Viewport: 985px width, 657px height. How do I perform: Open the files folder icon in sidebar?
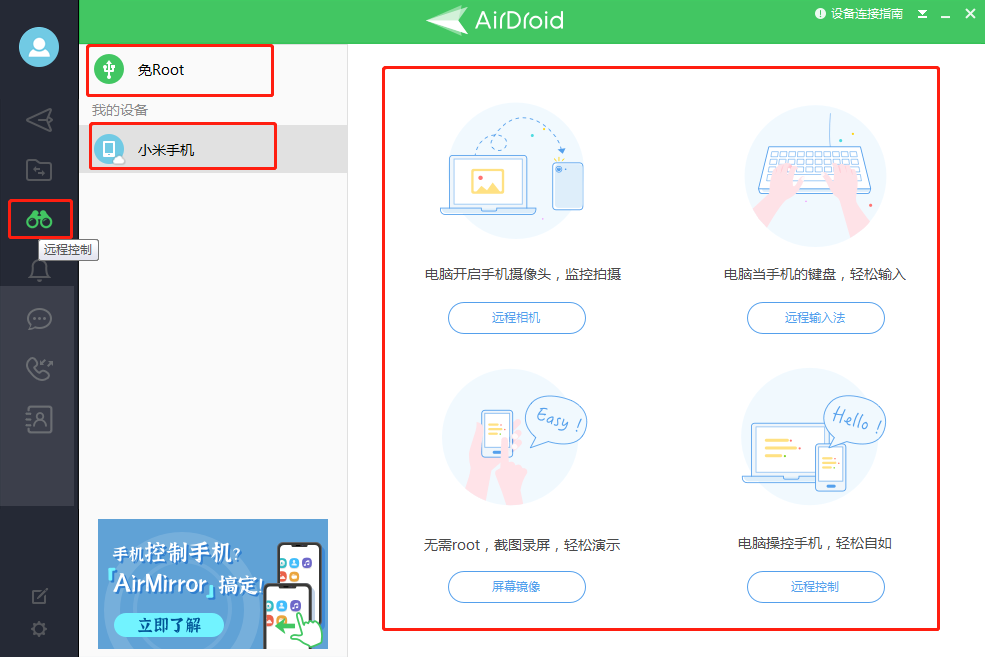click(39, 170)
